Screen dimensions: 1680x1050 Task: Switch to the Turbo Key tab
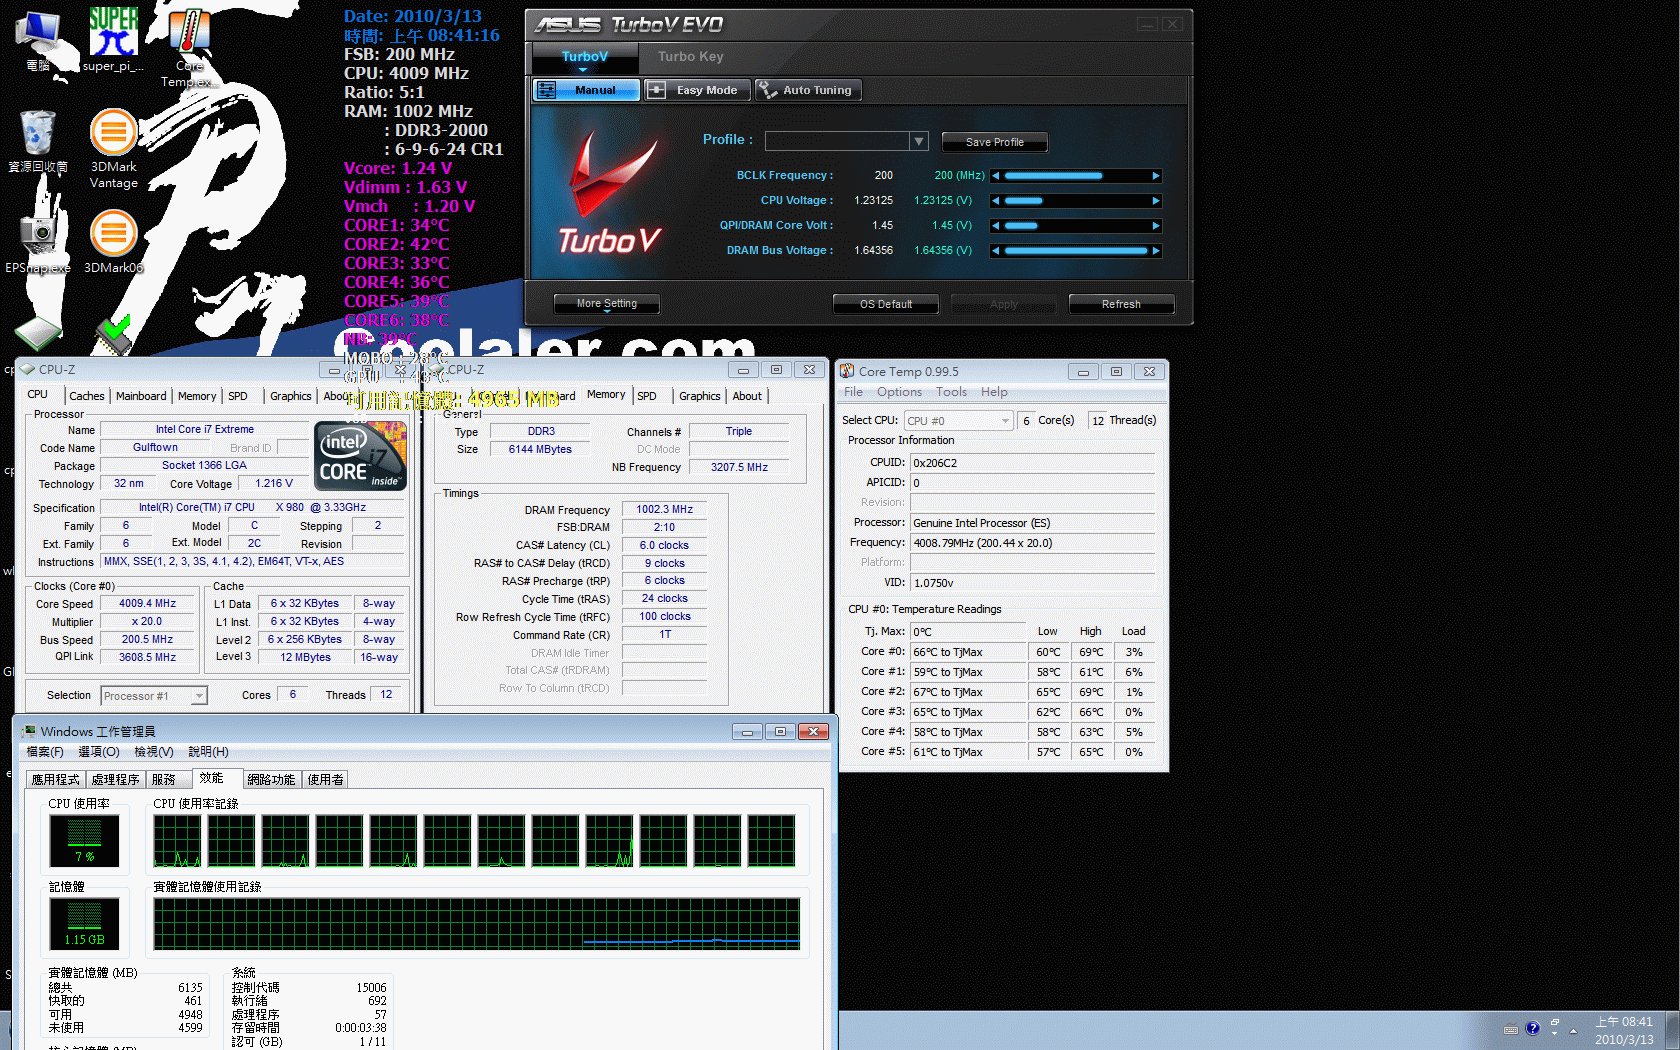pos(690,57)
